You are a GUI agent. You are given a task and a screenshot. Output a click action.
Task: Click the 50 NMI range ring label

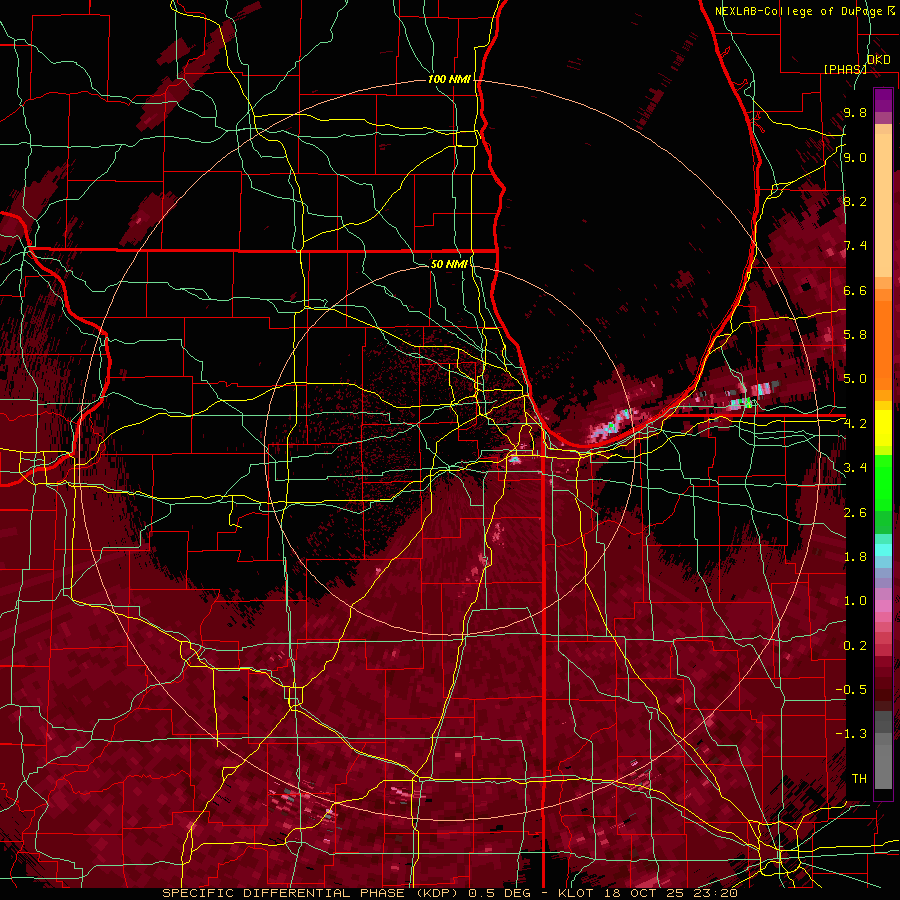(x=449, y=264)
